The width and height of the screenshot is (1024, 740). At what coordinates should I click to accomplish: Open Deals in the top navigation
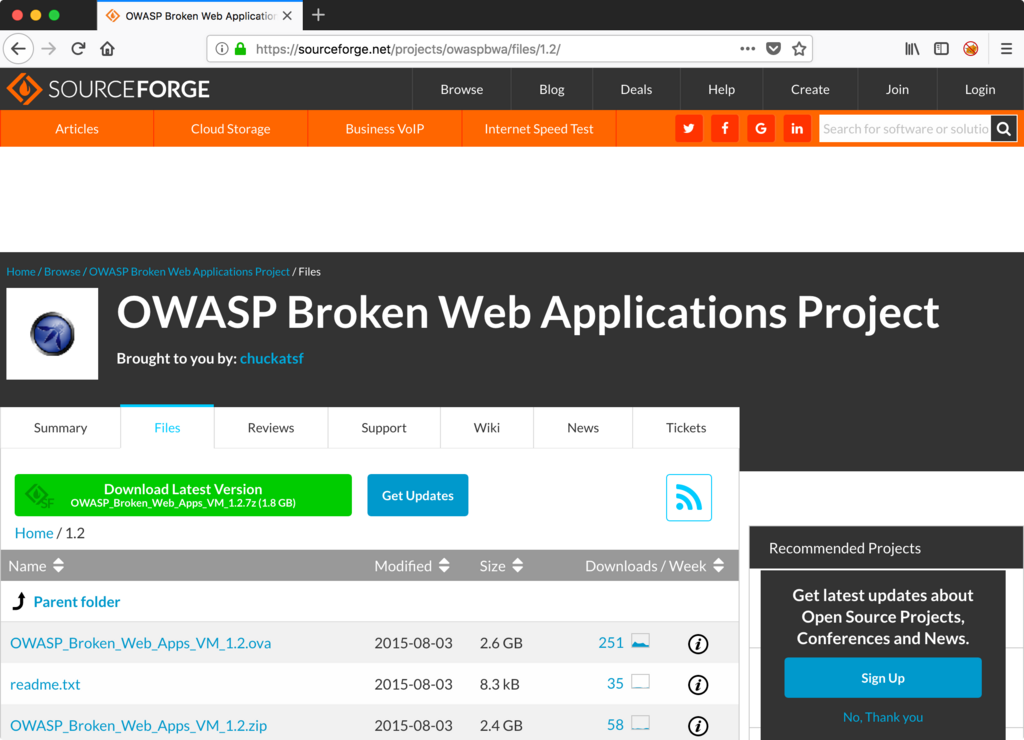point(636,89)
